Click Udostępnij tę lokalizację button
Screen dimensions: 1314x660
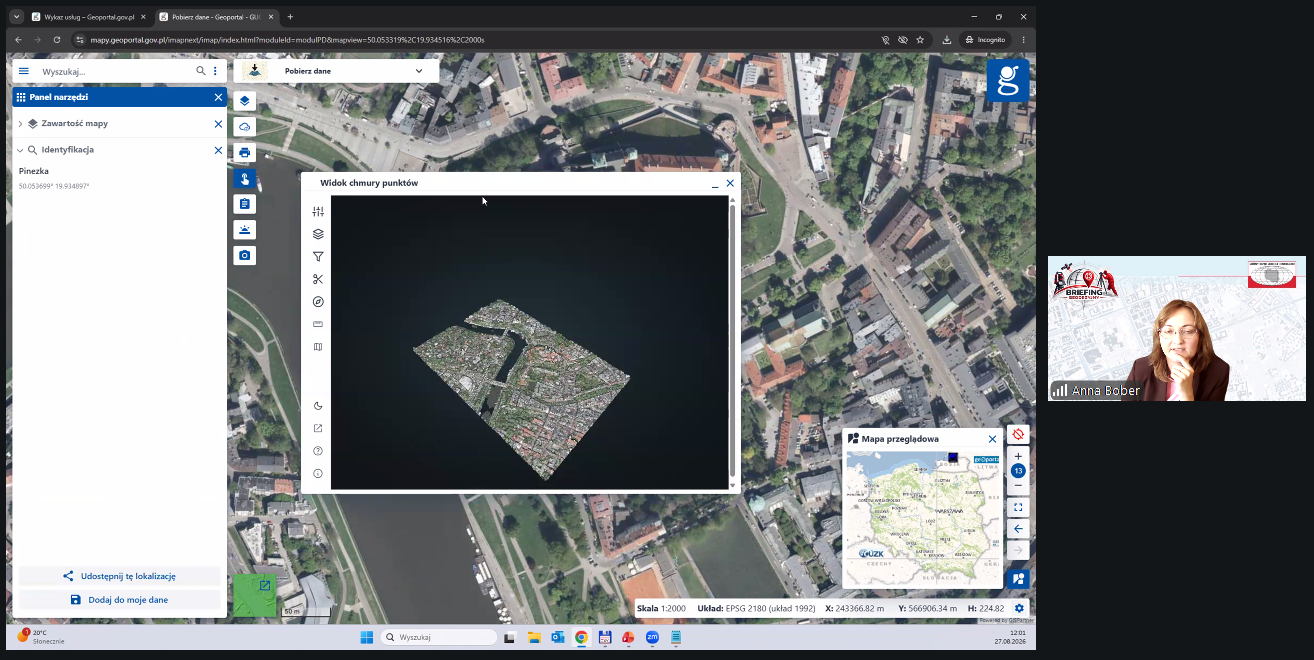click(x=119, y=576)
